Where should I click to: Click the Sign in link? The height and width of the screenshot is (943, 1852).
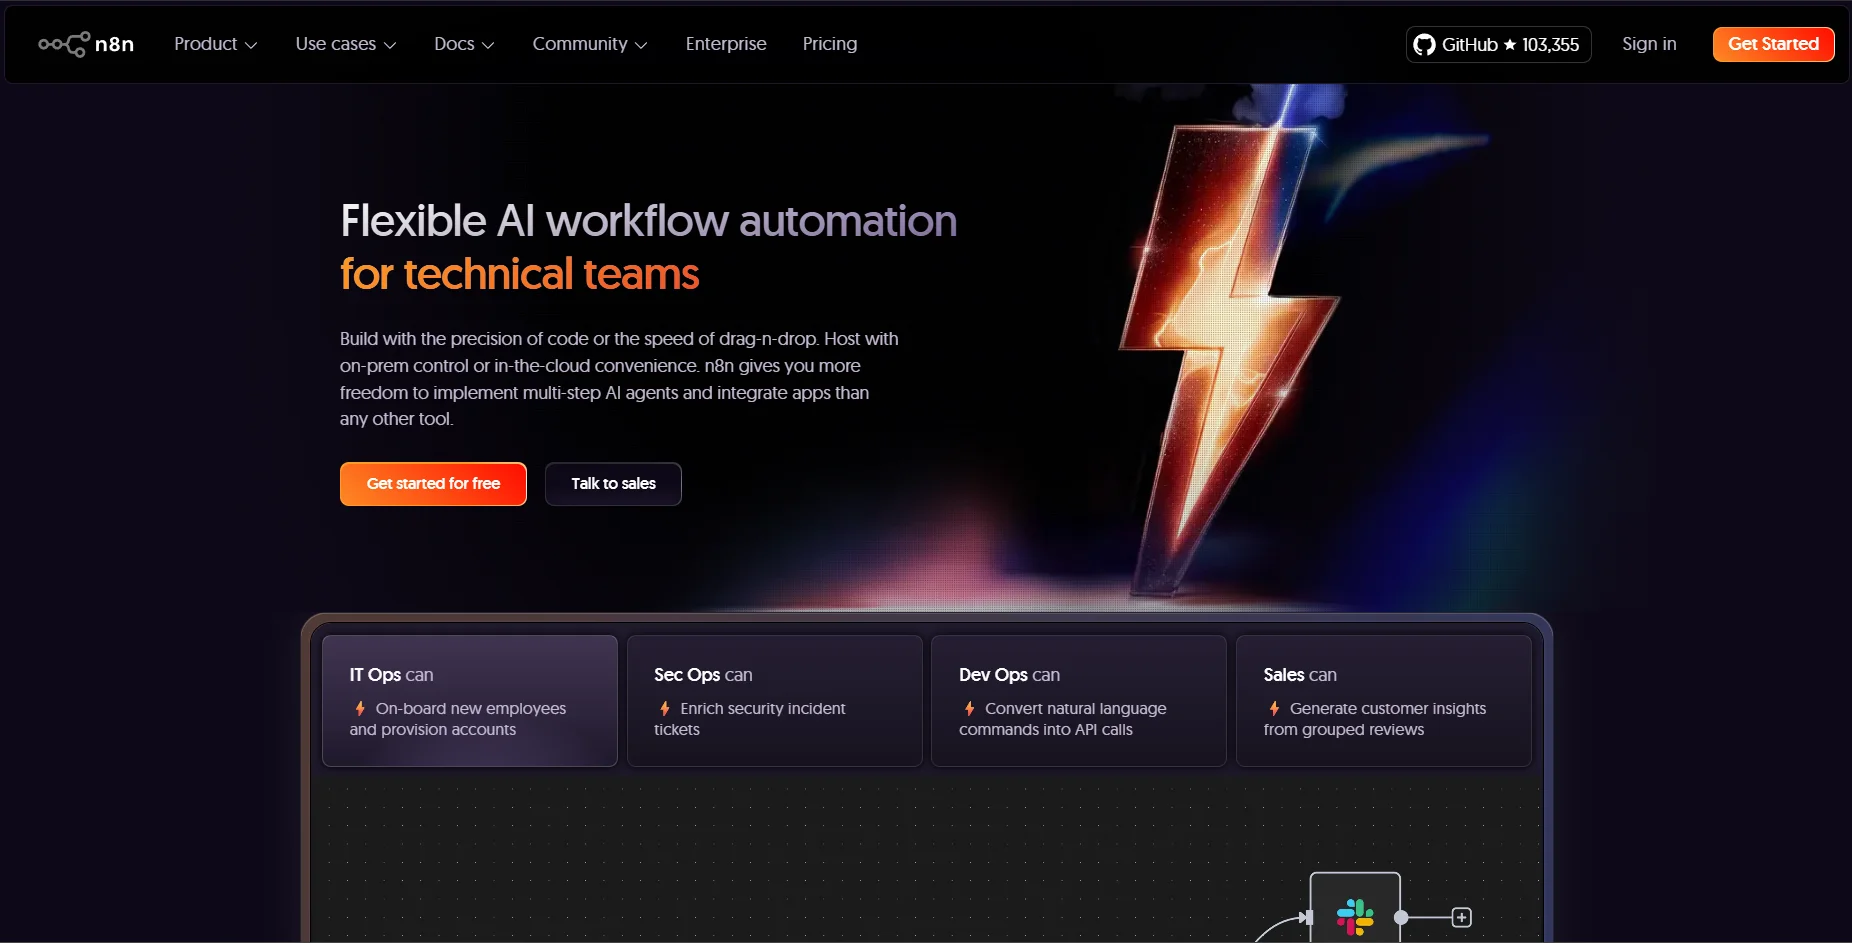[x=1649, y=44]
